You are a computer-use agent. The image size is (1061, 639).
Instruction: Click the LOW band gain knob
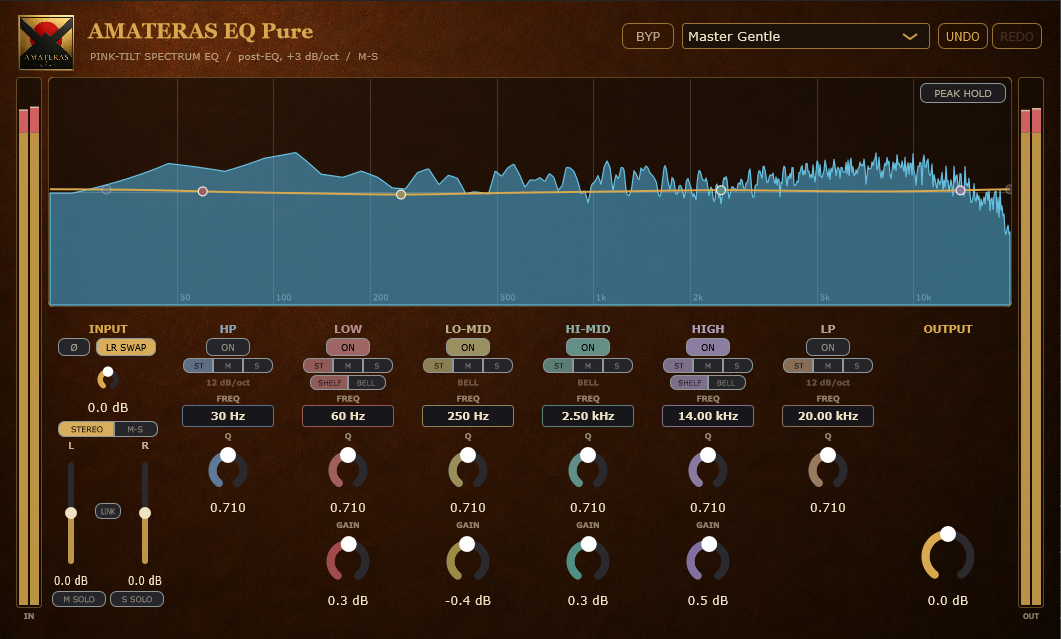point(348,559)
